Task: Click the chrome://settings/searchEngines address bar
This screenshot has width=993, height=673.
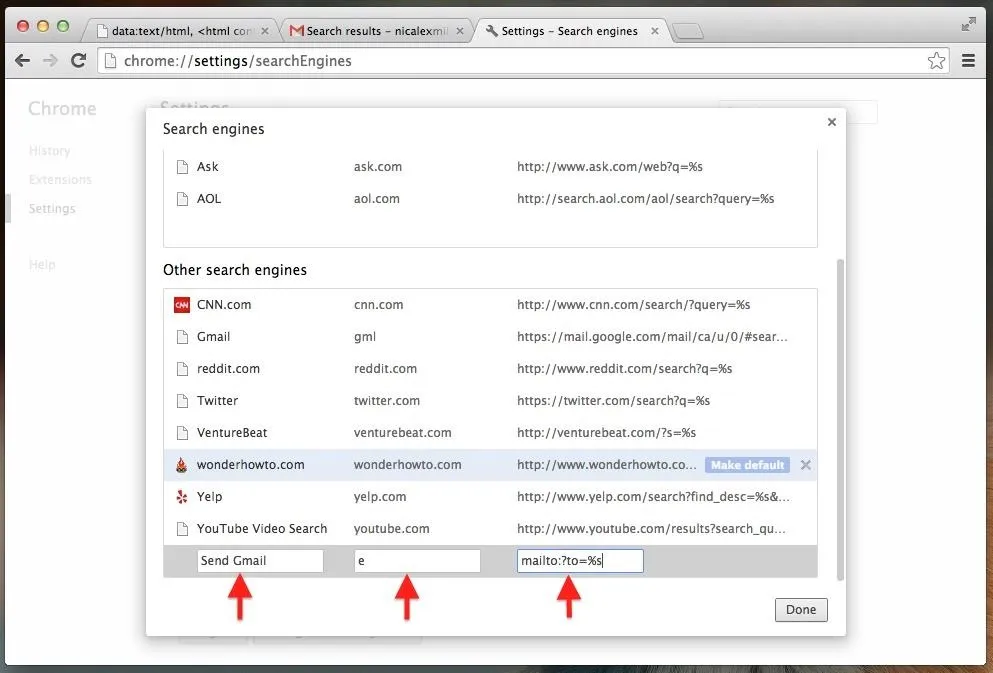Action: click(x=522, y=61)
